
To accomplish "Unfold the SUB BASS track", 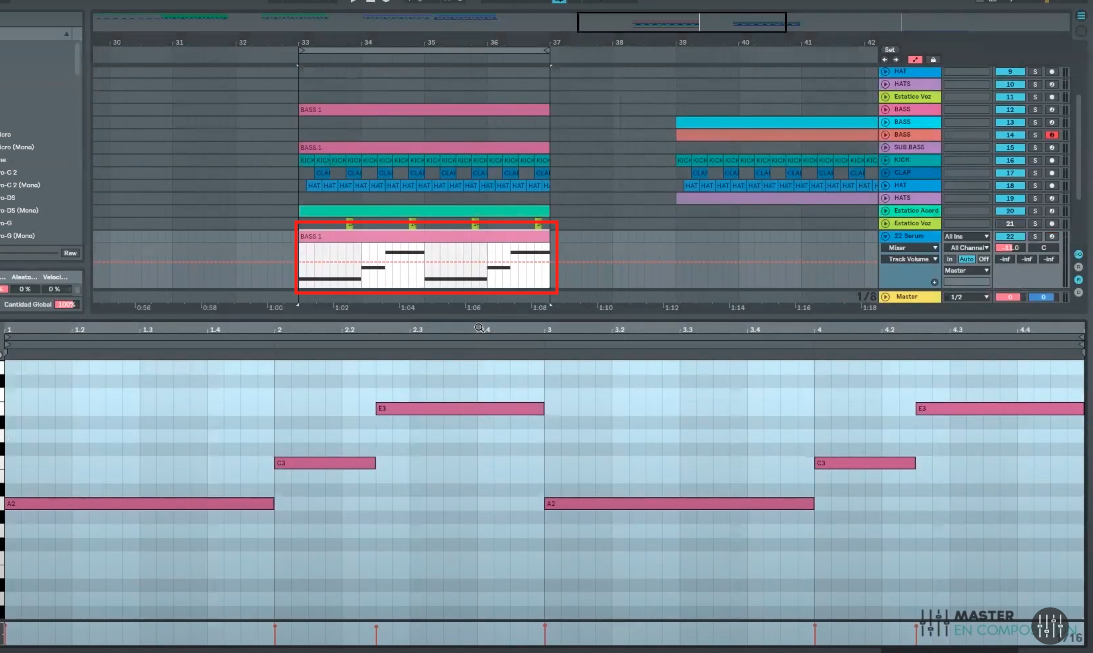I will (x=885, y=148).
